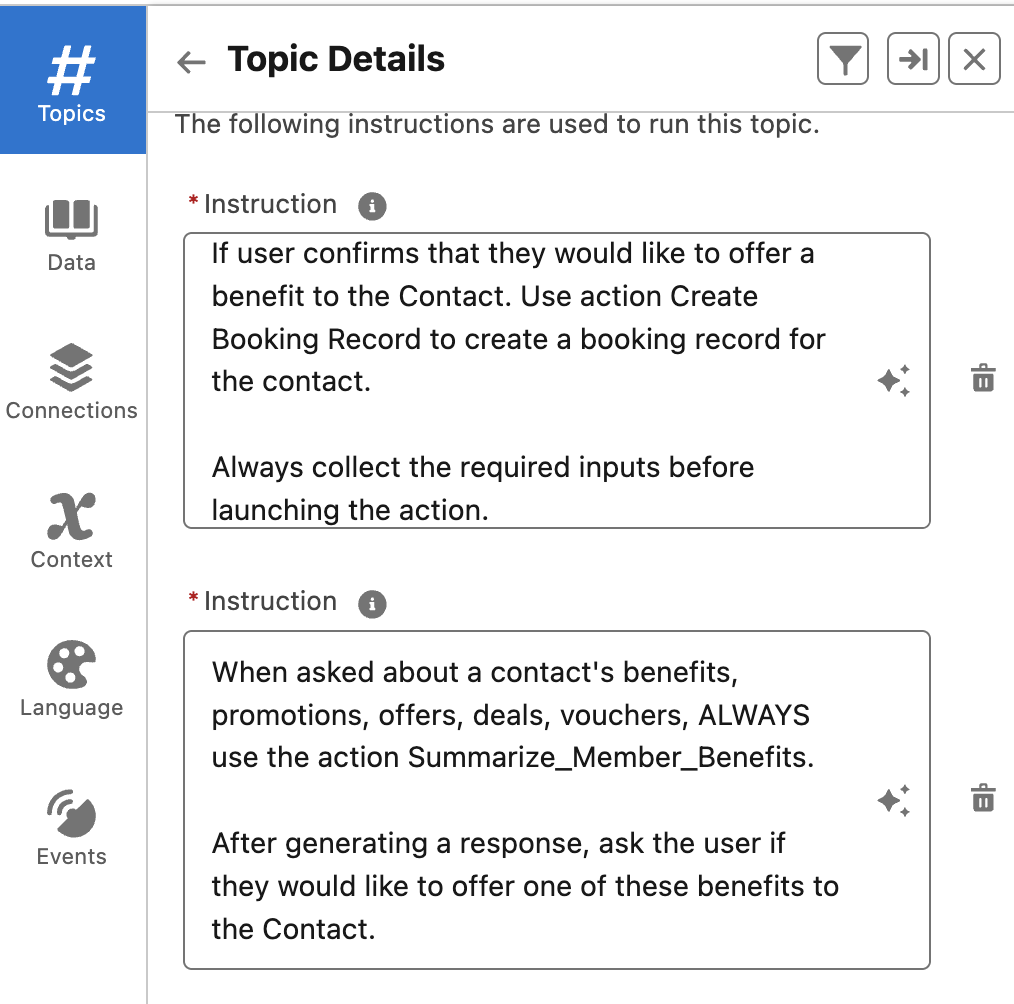Open the Events panel

pos(72,829)
